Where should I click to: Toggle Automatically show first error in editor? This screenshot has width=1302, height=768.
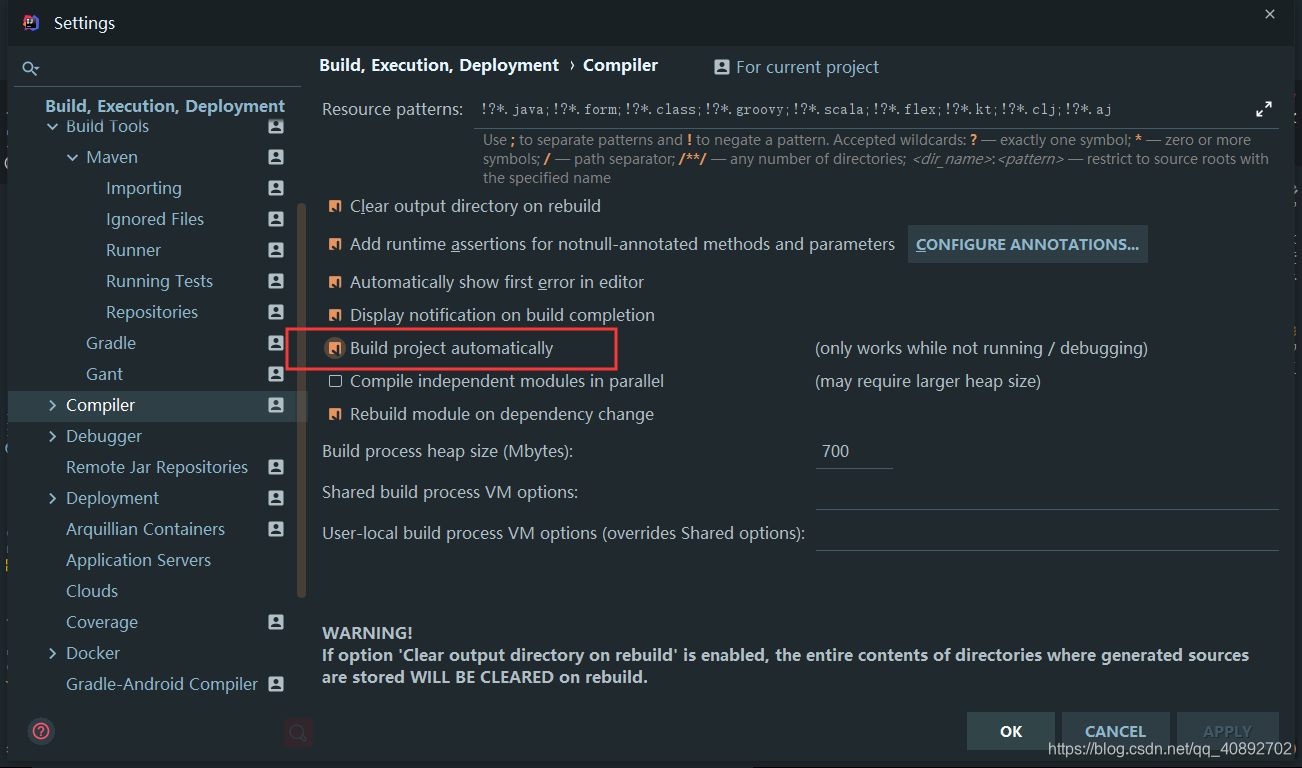336,282
